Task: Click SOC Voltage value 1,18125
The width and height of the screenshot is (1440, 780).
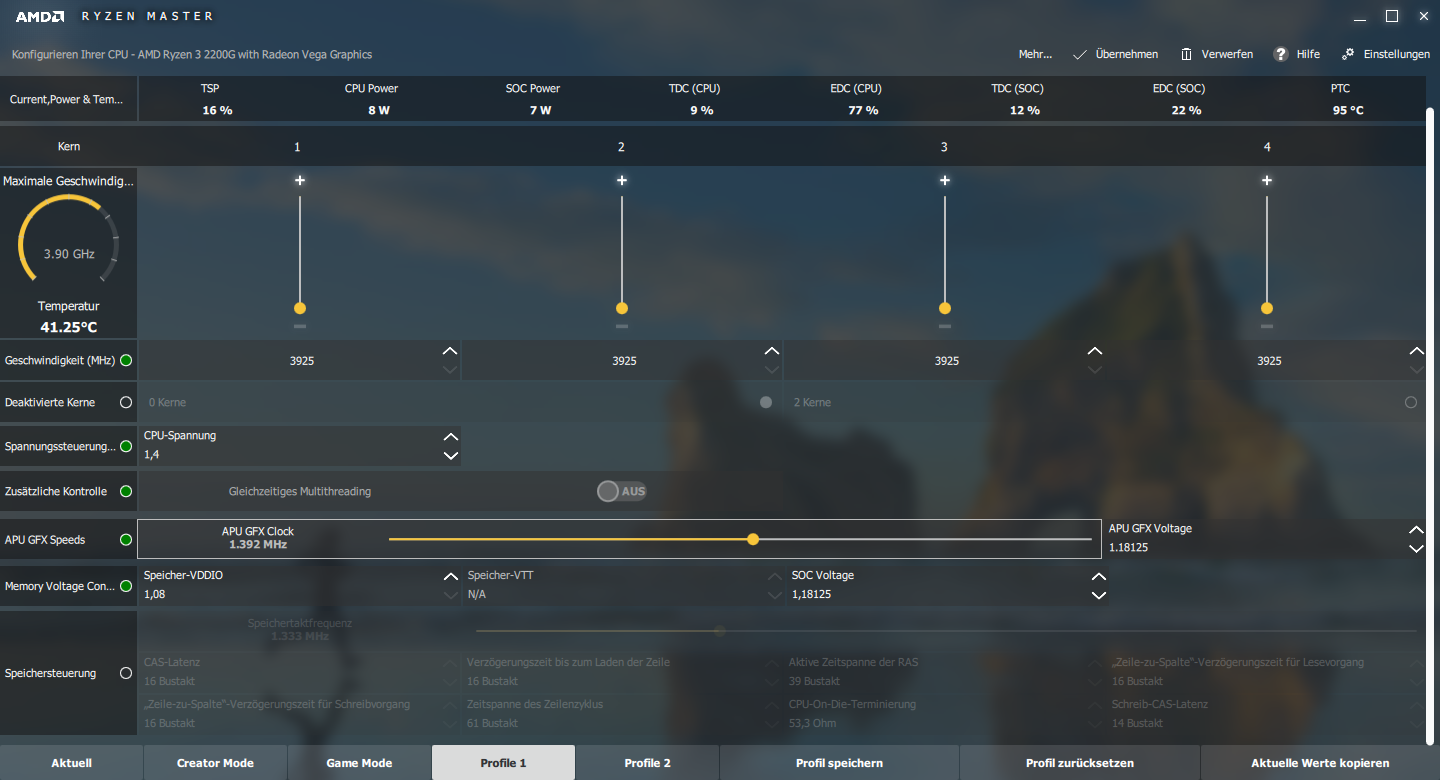Action: click(x=811, y=594)
